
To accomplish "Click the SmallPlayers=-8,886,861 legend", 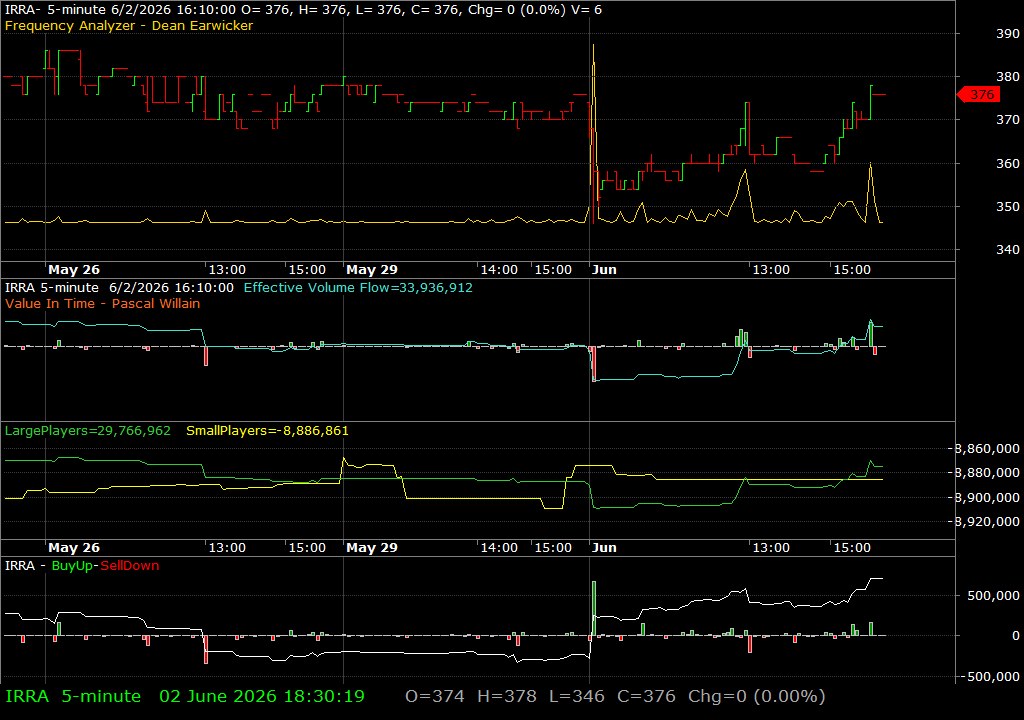I will tap(267, 431).
